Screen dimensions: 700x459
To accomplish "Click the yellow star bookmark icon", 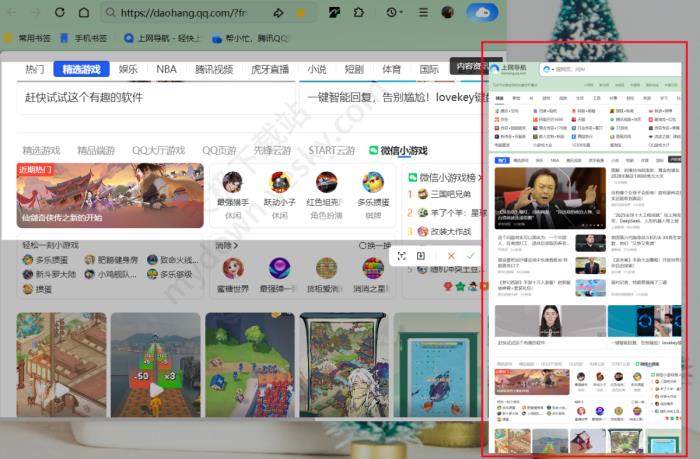I will [x=301, y=13].
